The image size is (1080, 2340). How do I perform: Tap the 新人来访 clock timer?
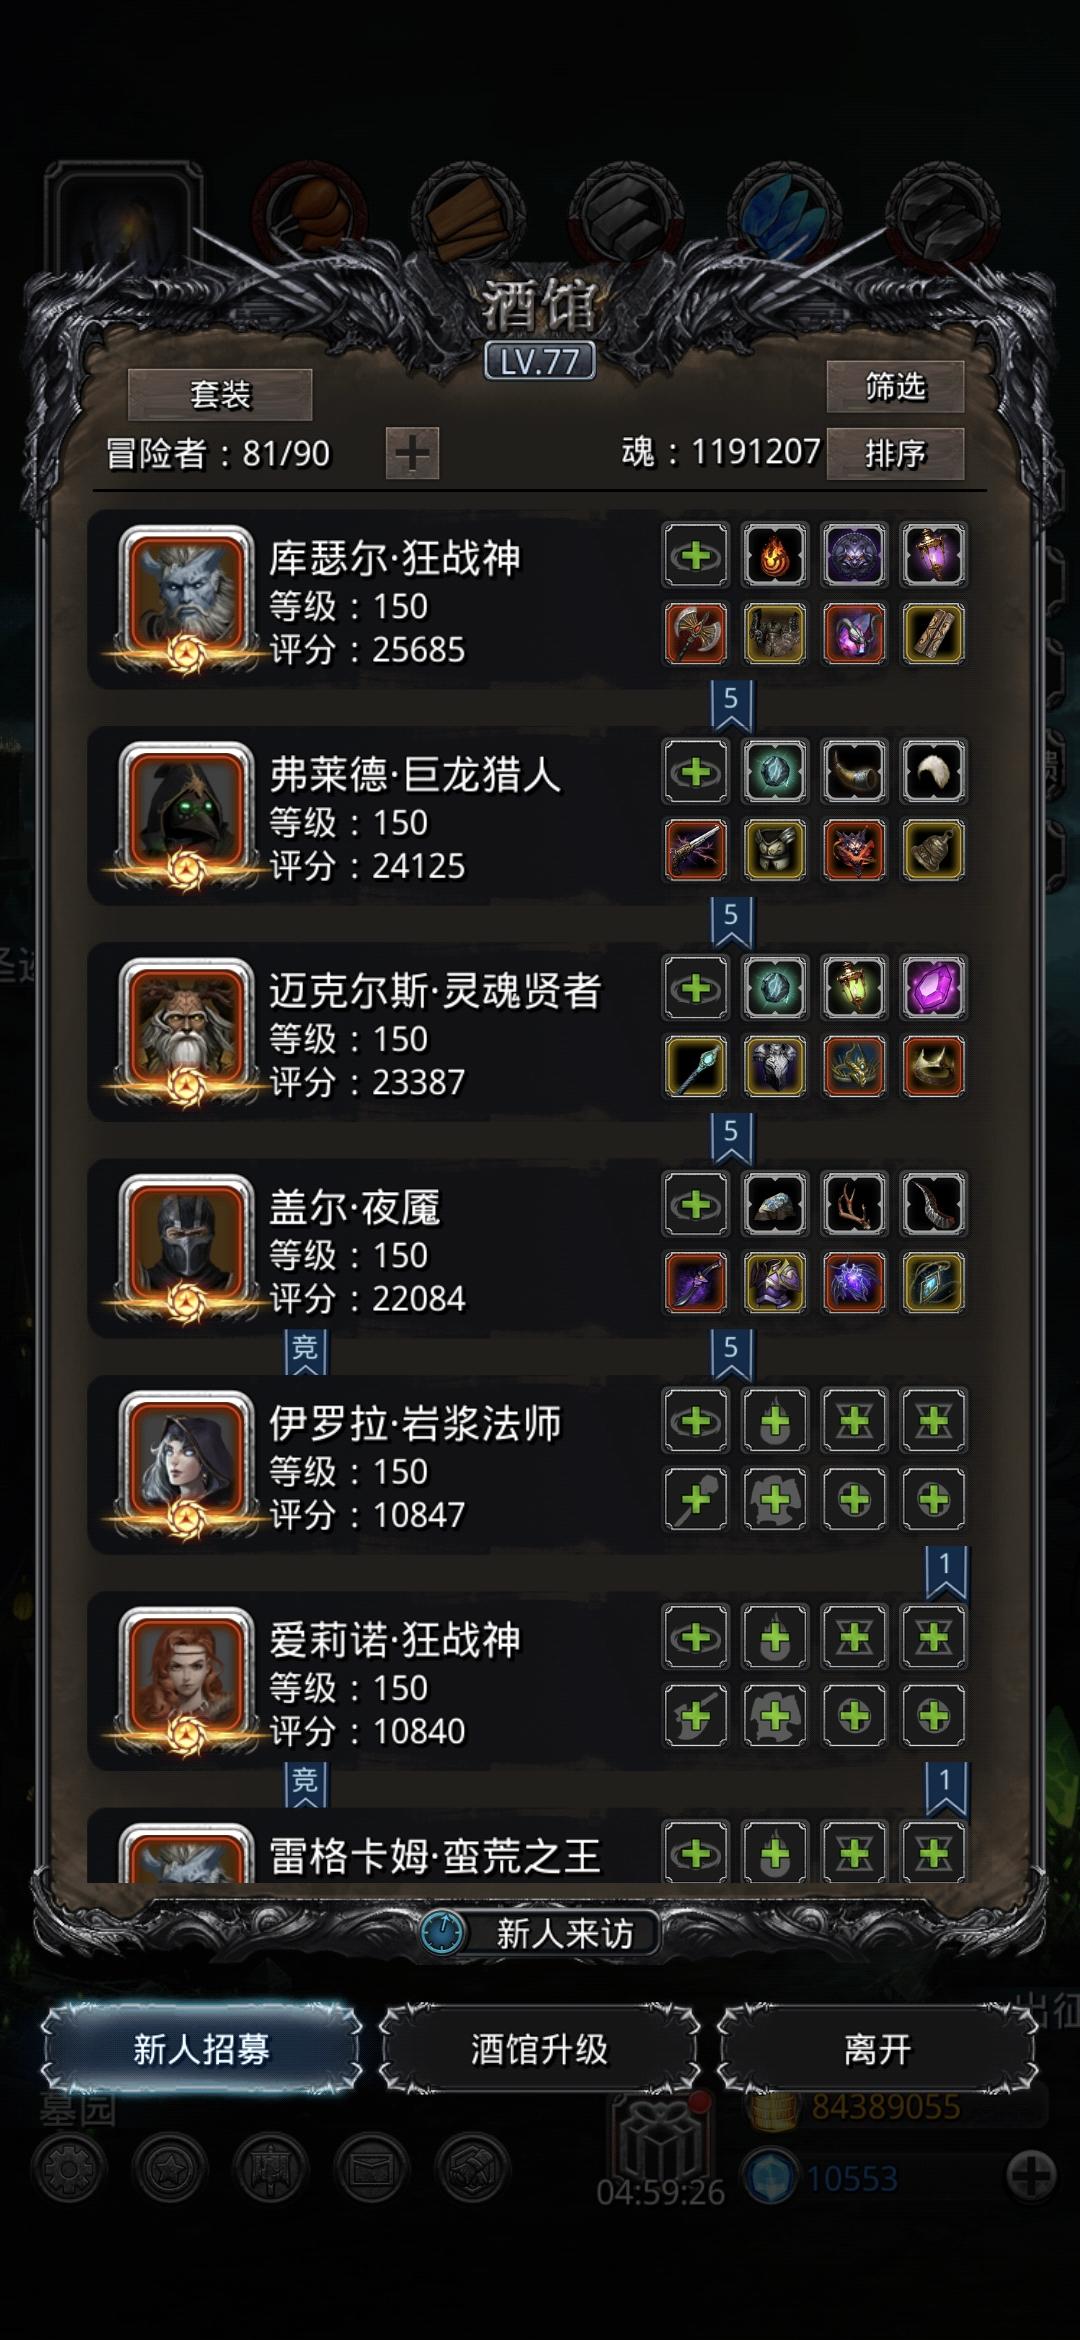coord(442,1933)
